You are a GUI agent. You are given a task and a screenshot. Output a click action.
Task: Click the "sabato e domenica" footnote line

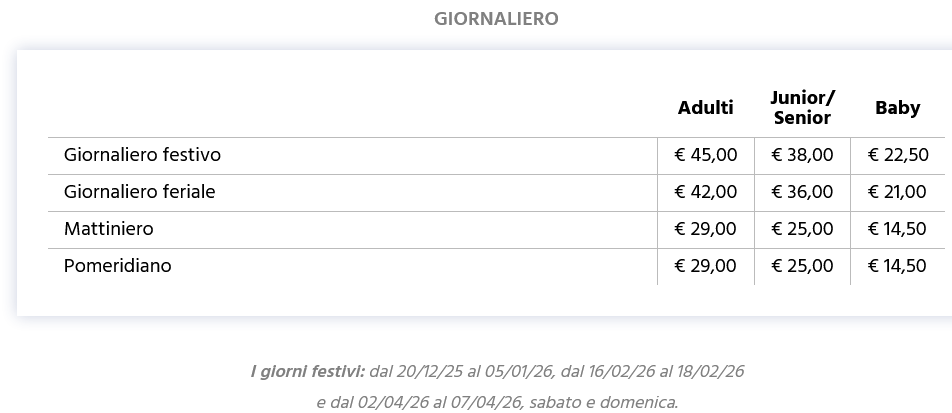496,403
